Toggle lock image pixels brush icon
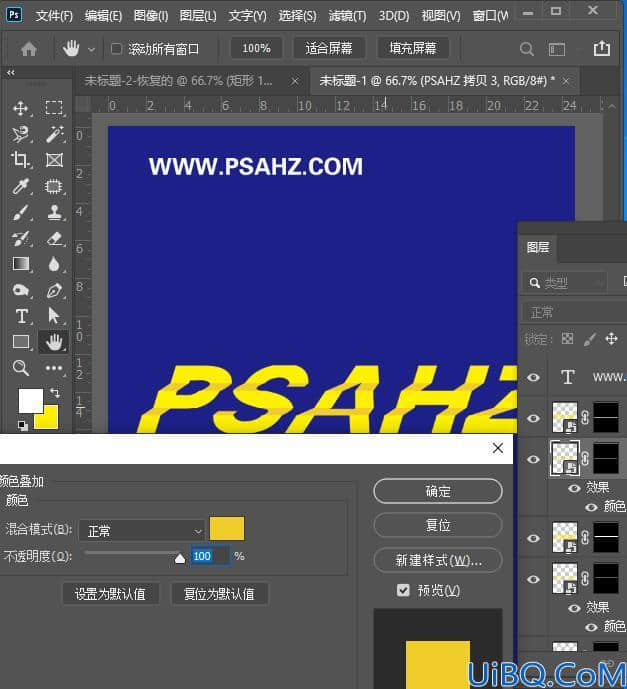This screenshot has width=627, height=689. tap(590, 339)
